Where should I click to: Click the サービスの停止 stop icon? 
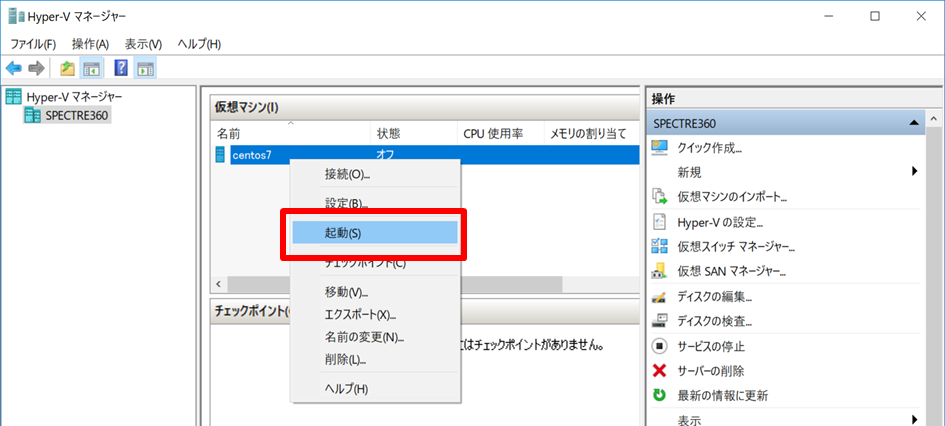point(660,346)
